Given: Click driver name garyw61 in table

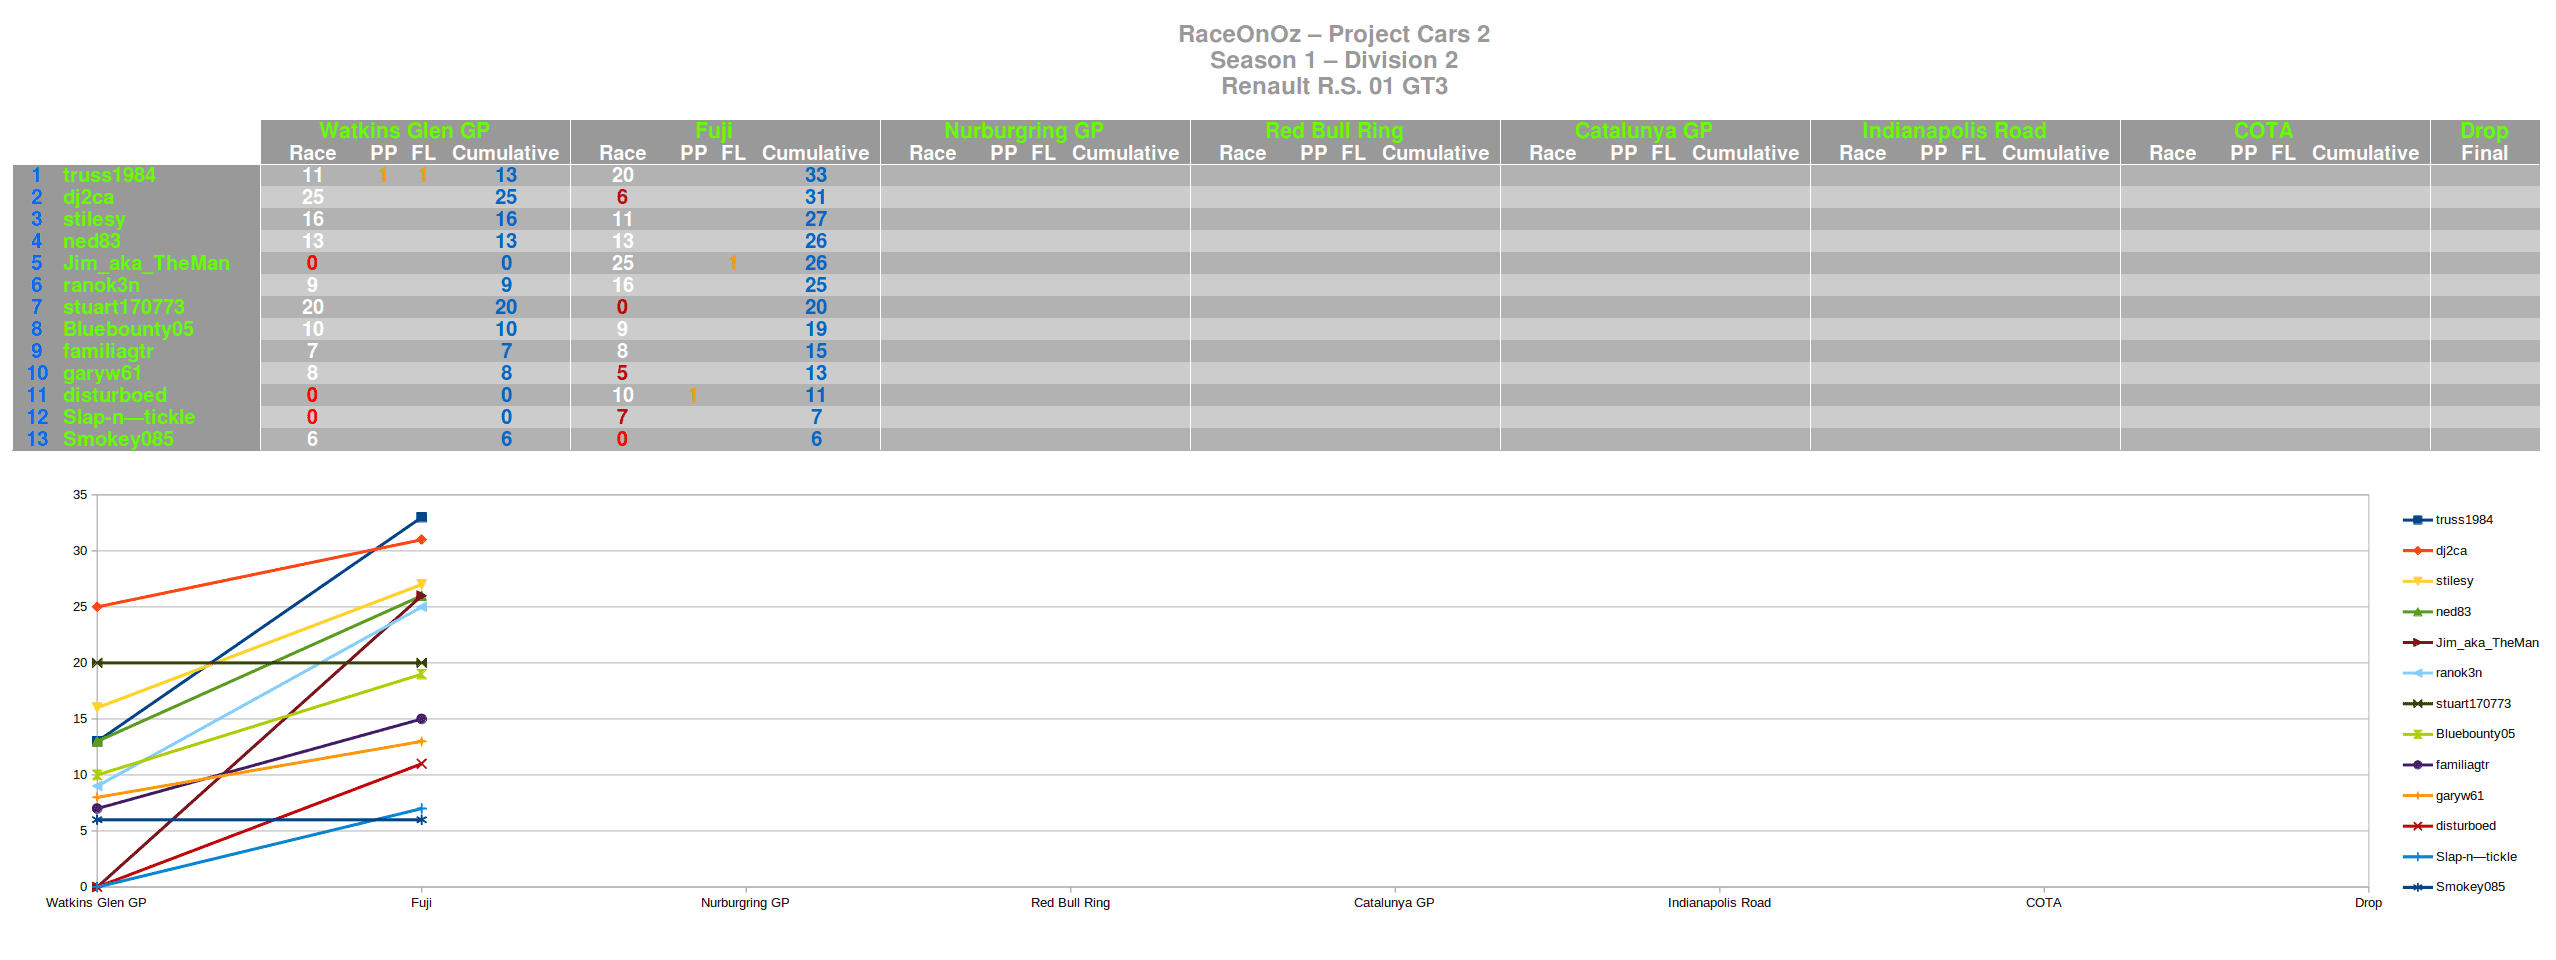Looking at the screenshot, I should [102, 373].
